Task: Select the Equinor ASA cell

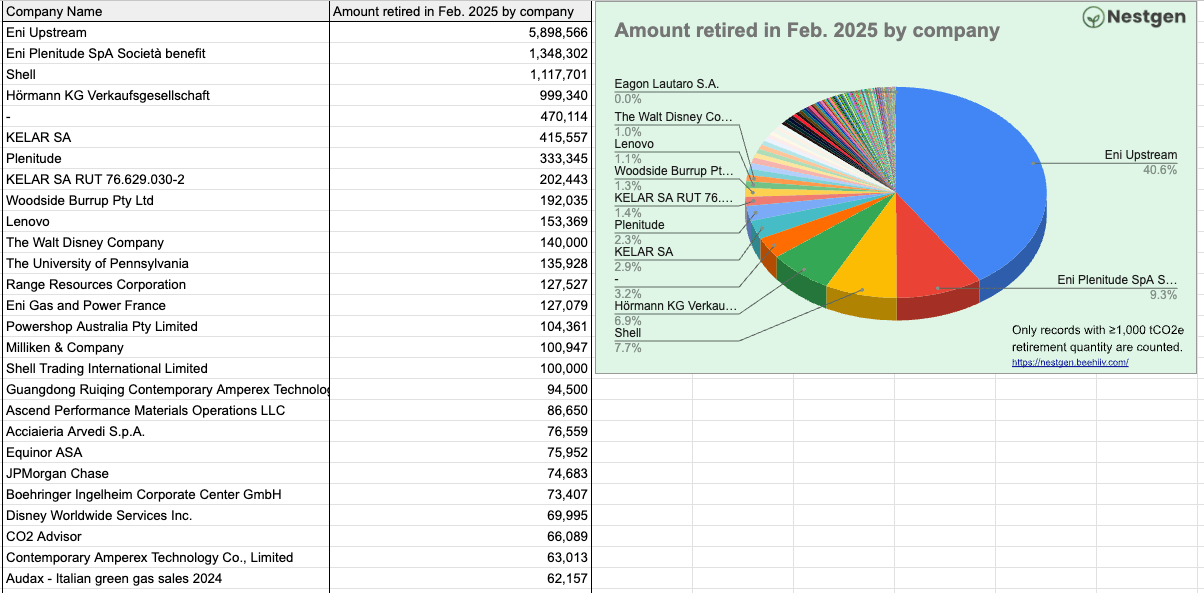Action: (165, 453)
